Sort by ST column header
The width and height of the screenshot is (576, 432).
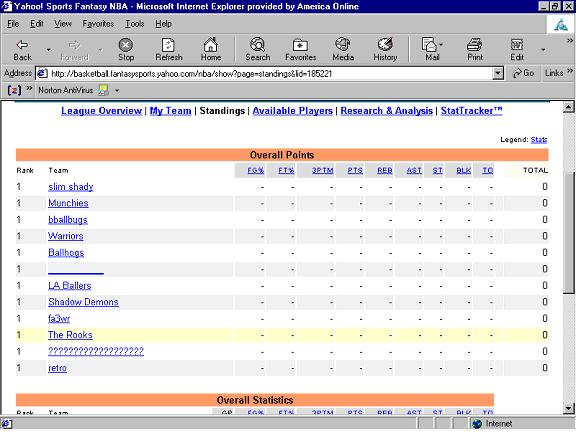(438, 170)
